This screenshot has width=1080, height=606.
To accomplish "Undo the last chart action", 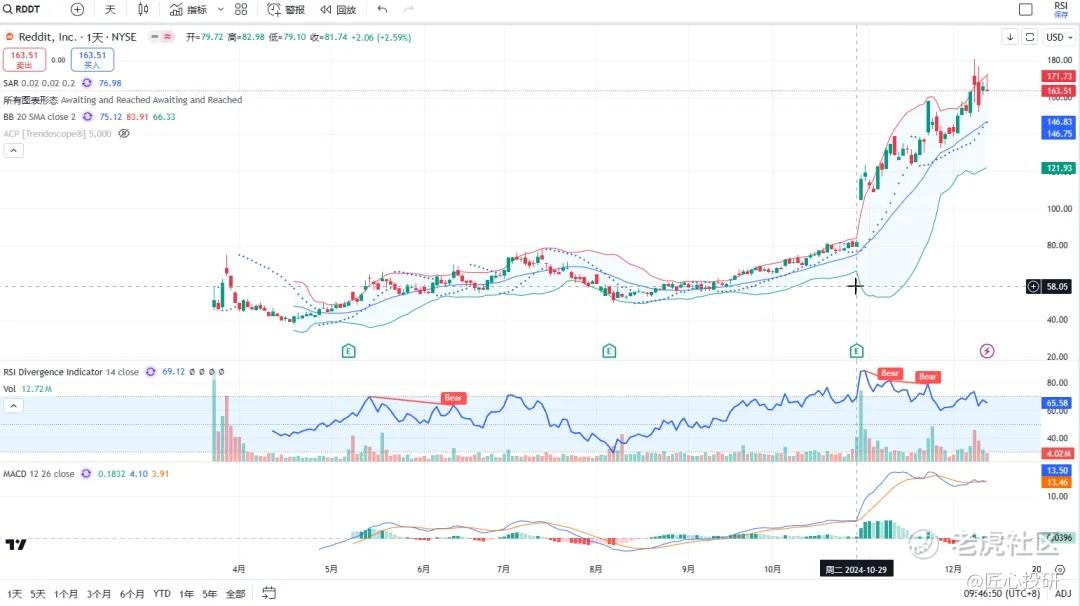I will [x=382, y=9].
